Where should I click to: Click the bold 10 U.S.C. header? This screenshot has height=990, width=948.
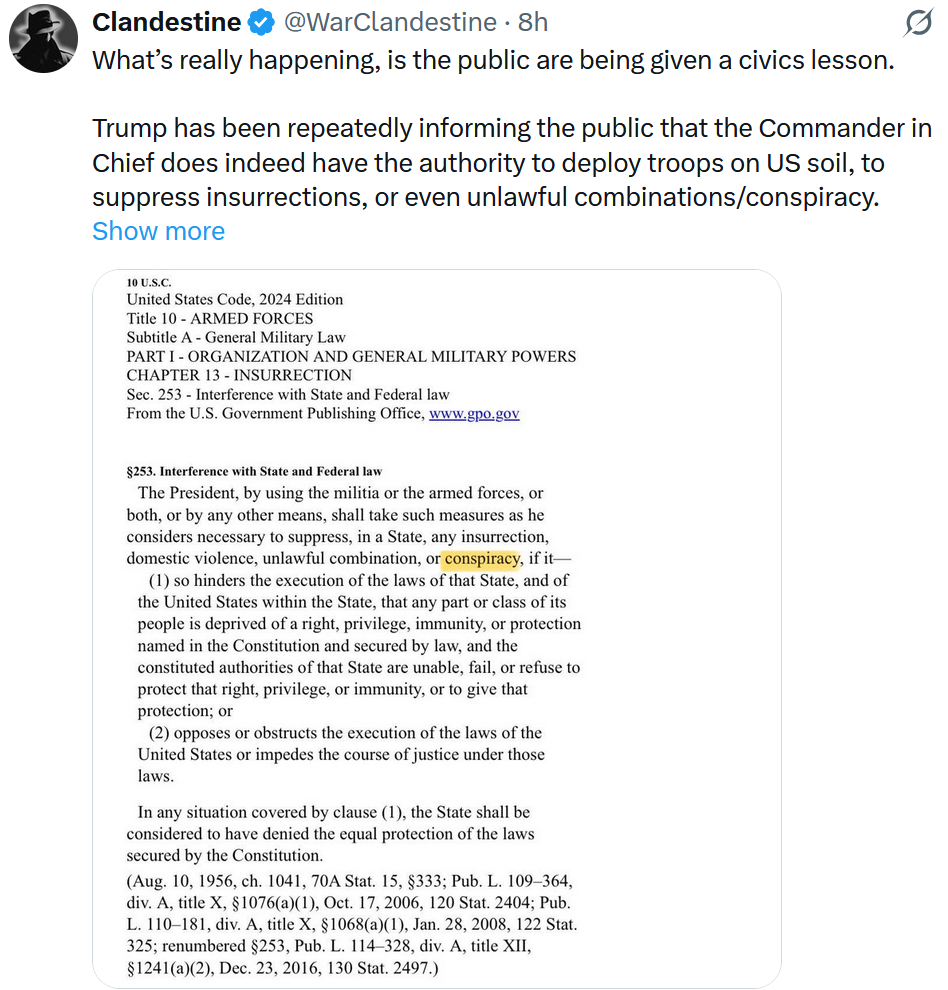[149, 283]
